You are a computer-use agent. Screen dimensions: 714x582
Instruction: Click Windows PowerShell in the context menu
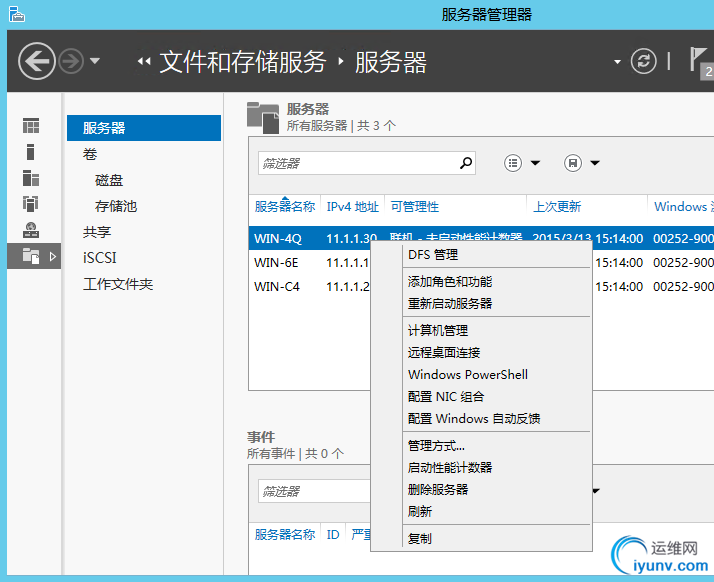point(467,375)
